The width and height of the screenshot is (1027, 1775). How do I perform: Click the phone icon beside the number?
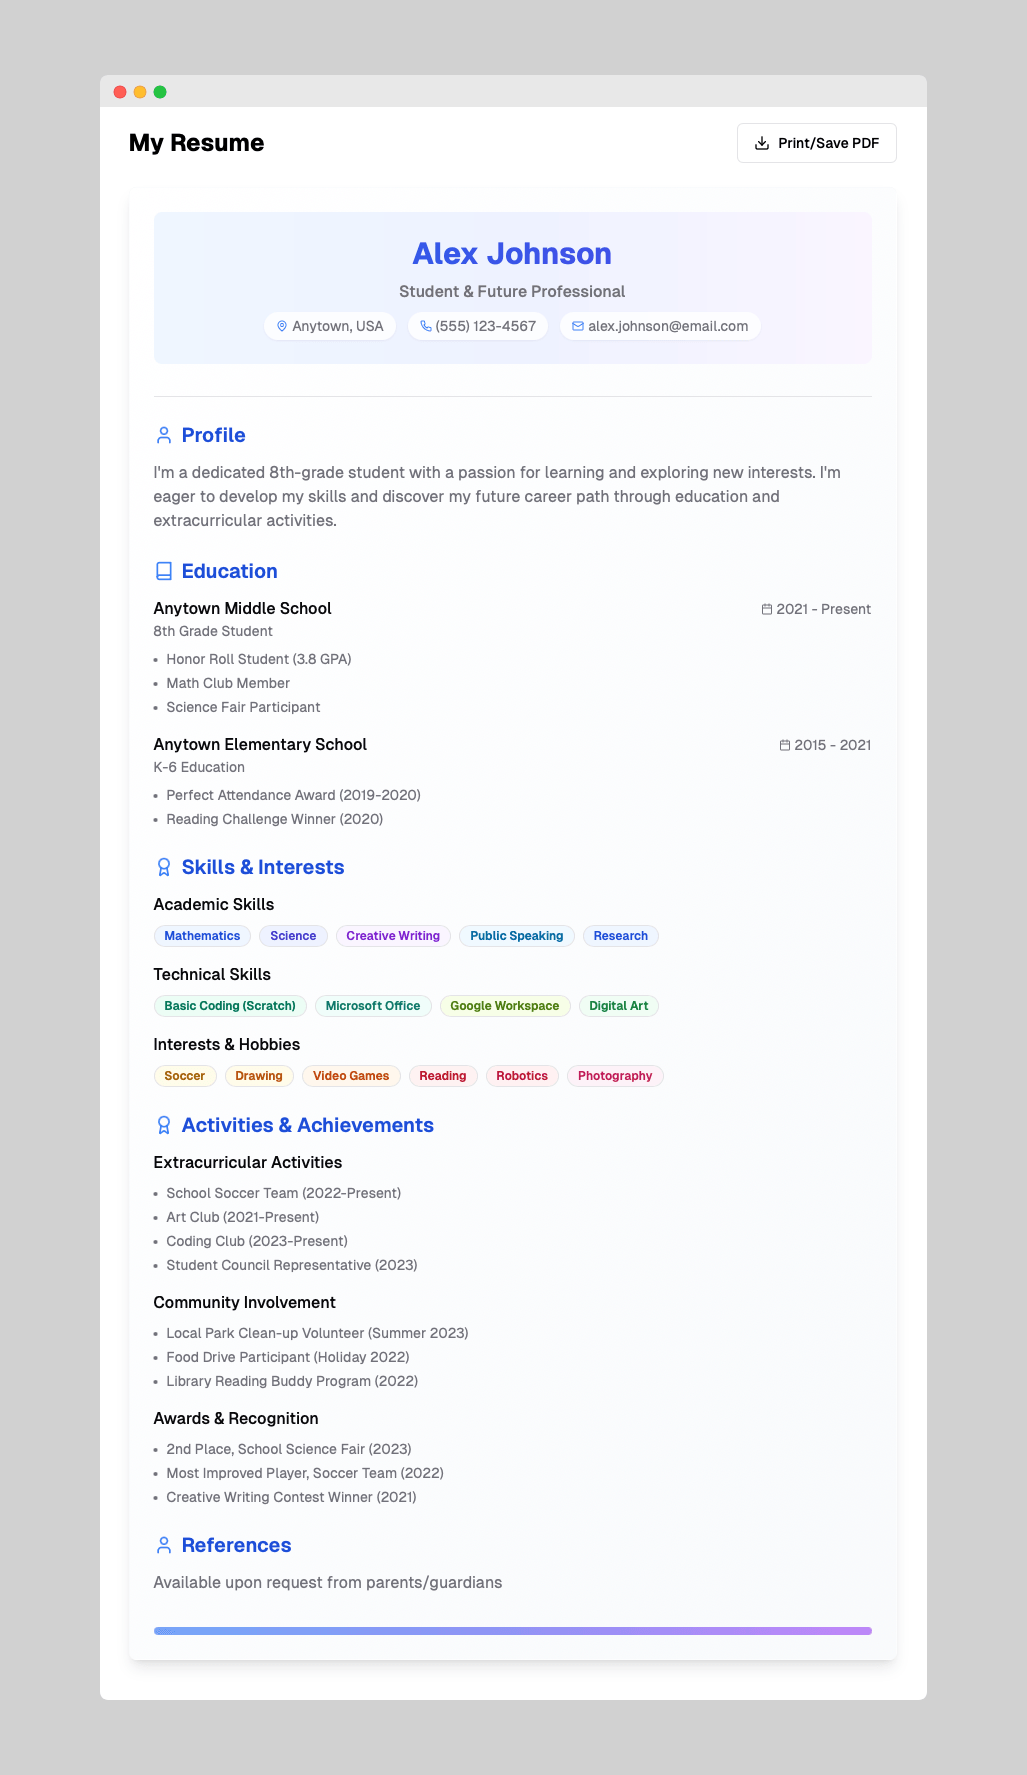(426, 326)
